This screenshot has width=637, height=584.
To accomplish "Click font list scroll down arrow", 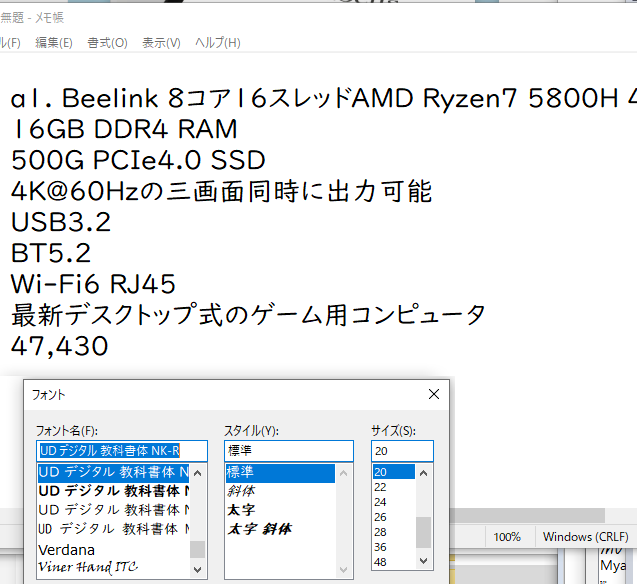I will (198, 569).
